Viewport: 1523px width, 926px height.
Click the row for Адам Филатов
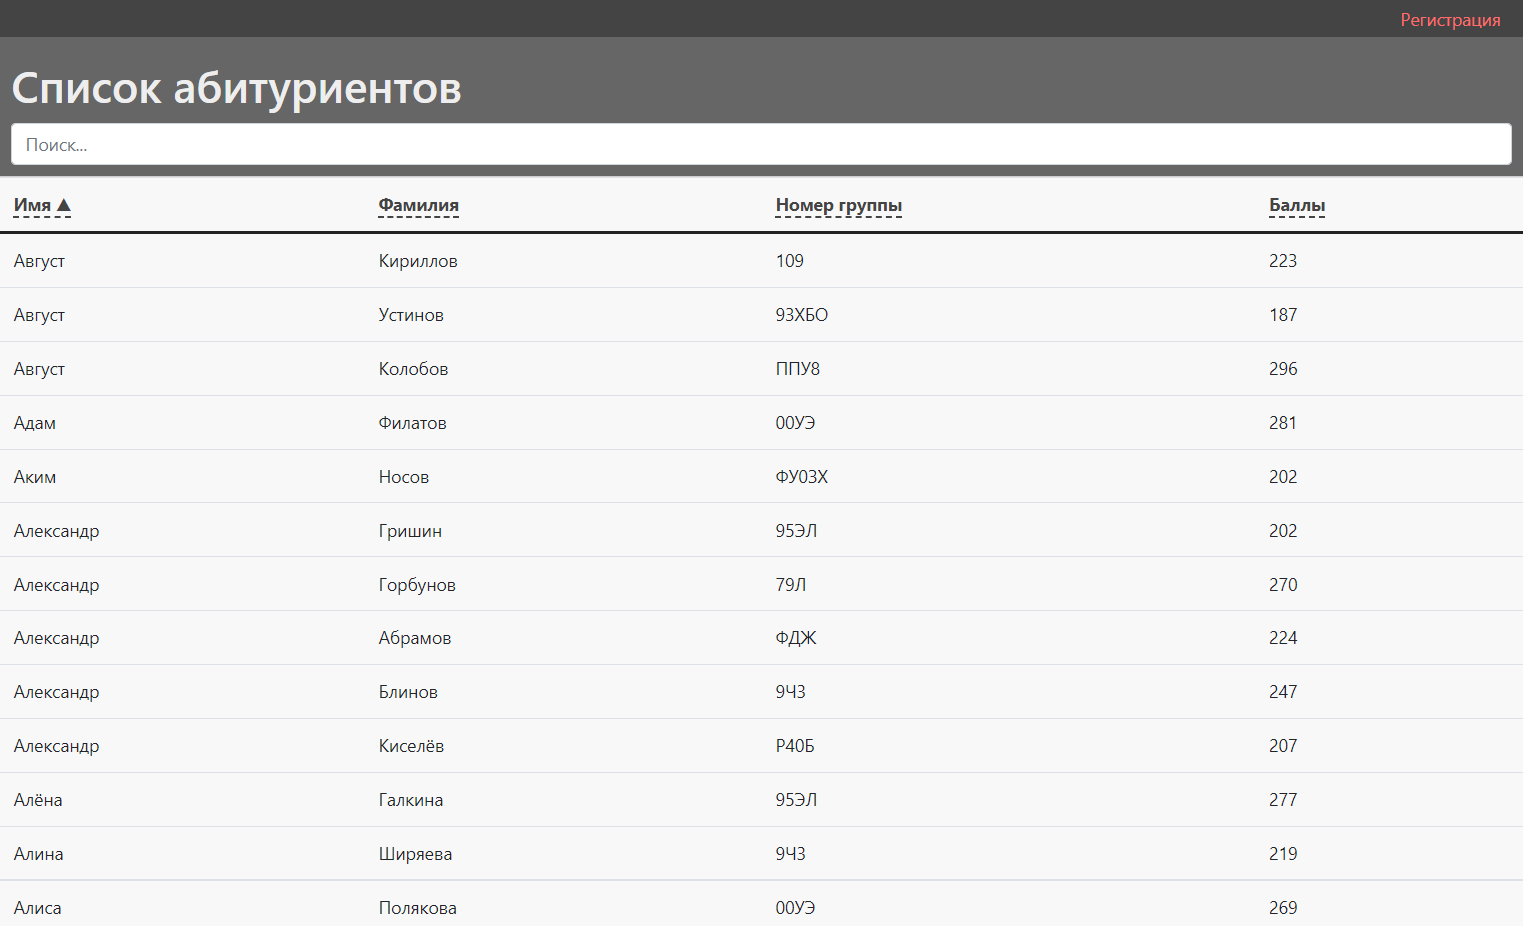pyautogui.click(x=400, y=422)
